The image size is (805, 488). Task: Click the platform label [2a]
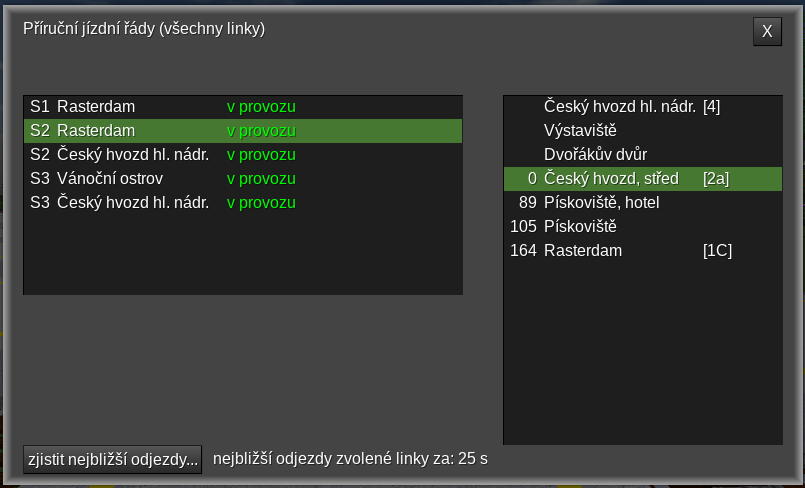coord(716,178)
